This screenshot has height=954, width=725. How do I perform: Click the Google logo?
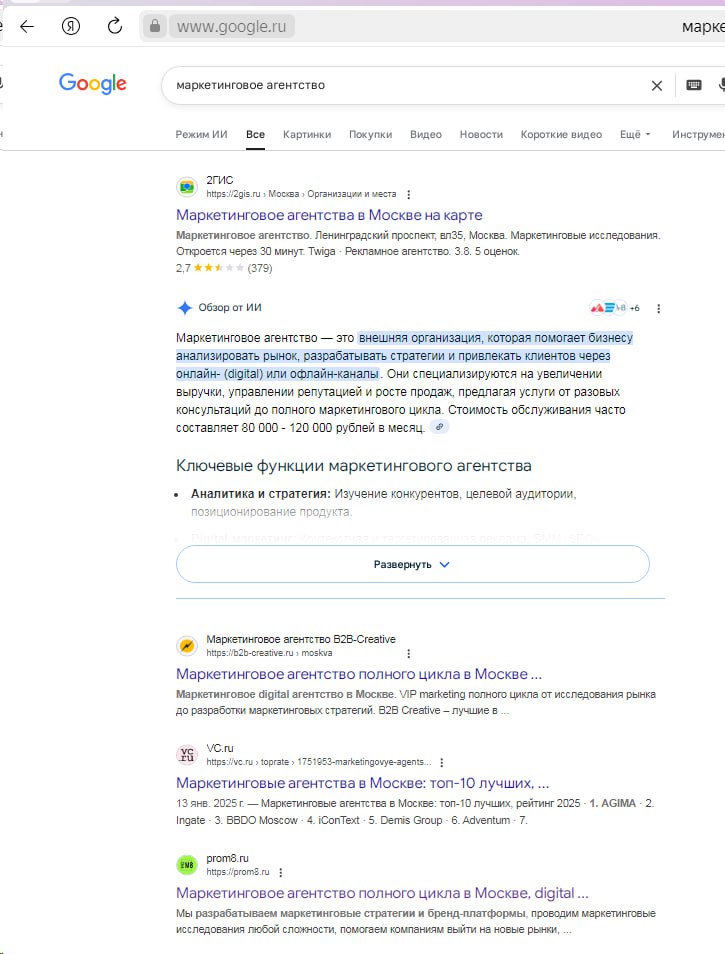click(x=93, y=84)
